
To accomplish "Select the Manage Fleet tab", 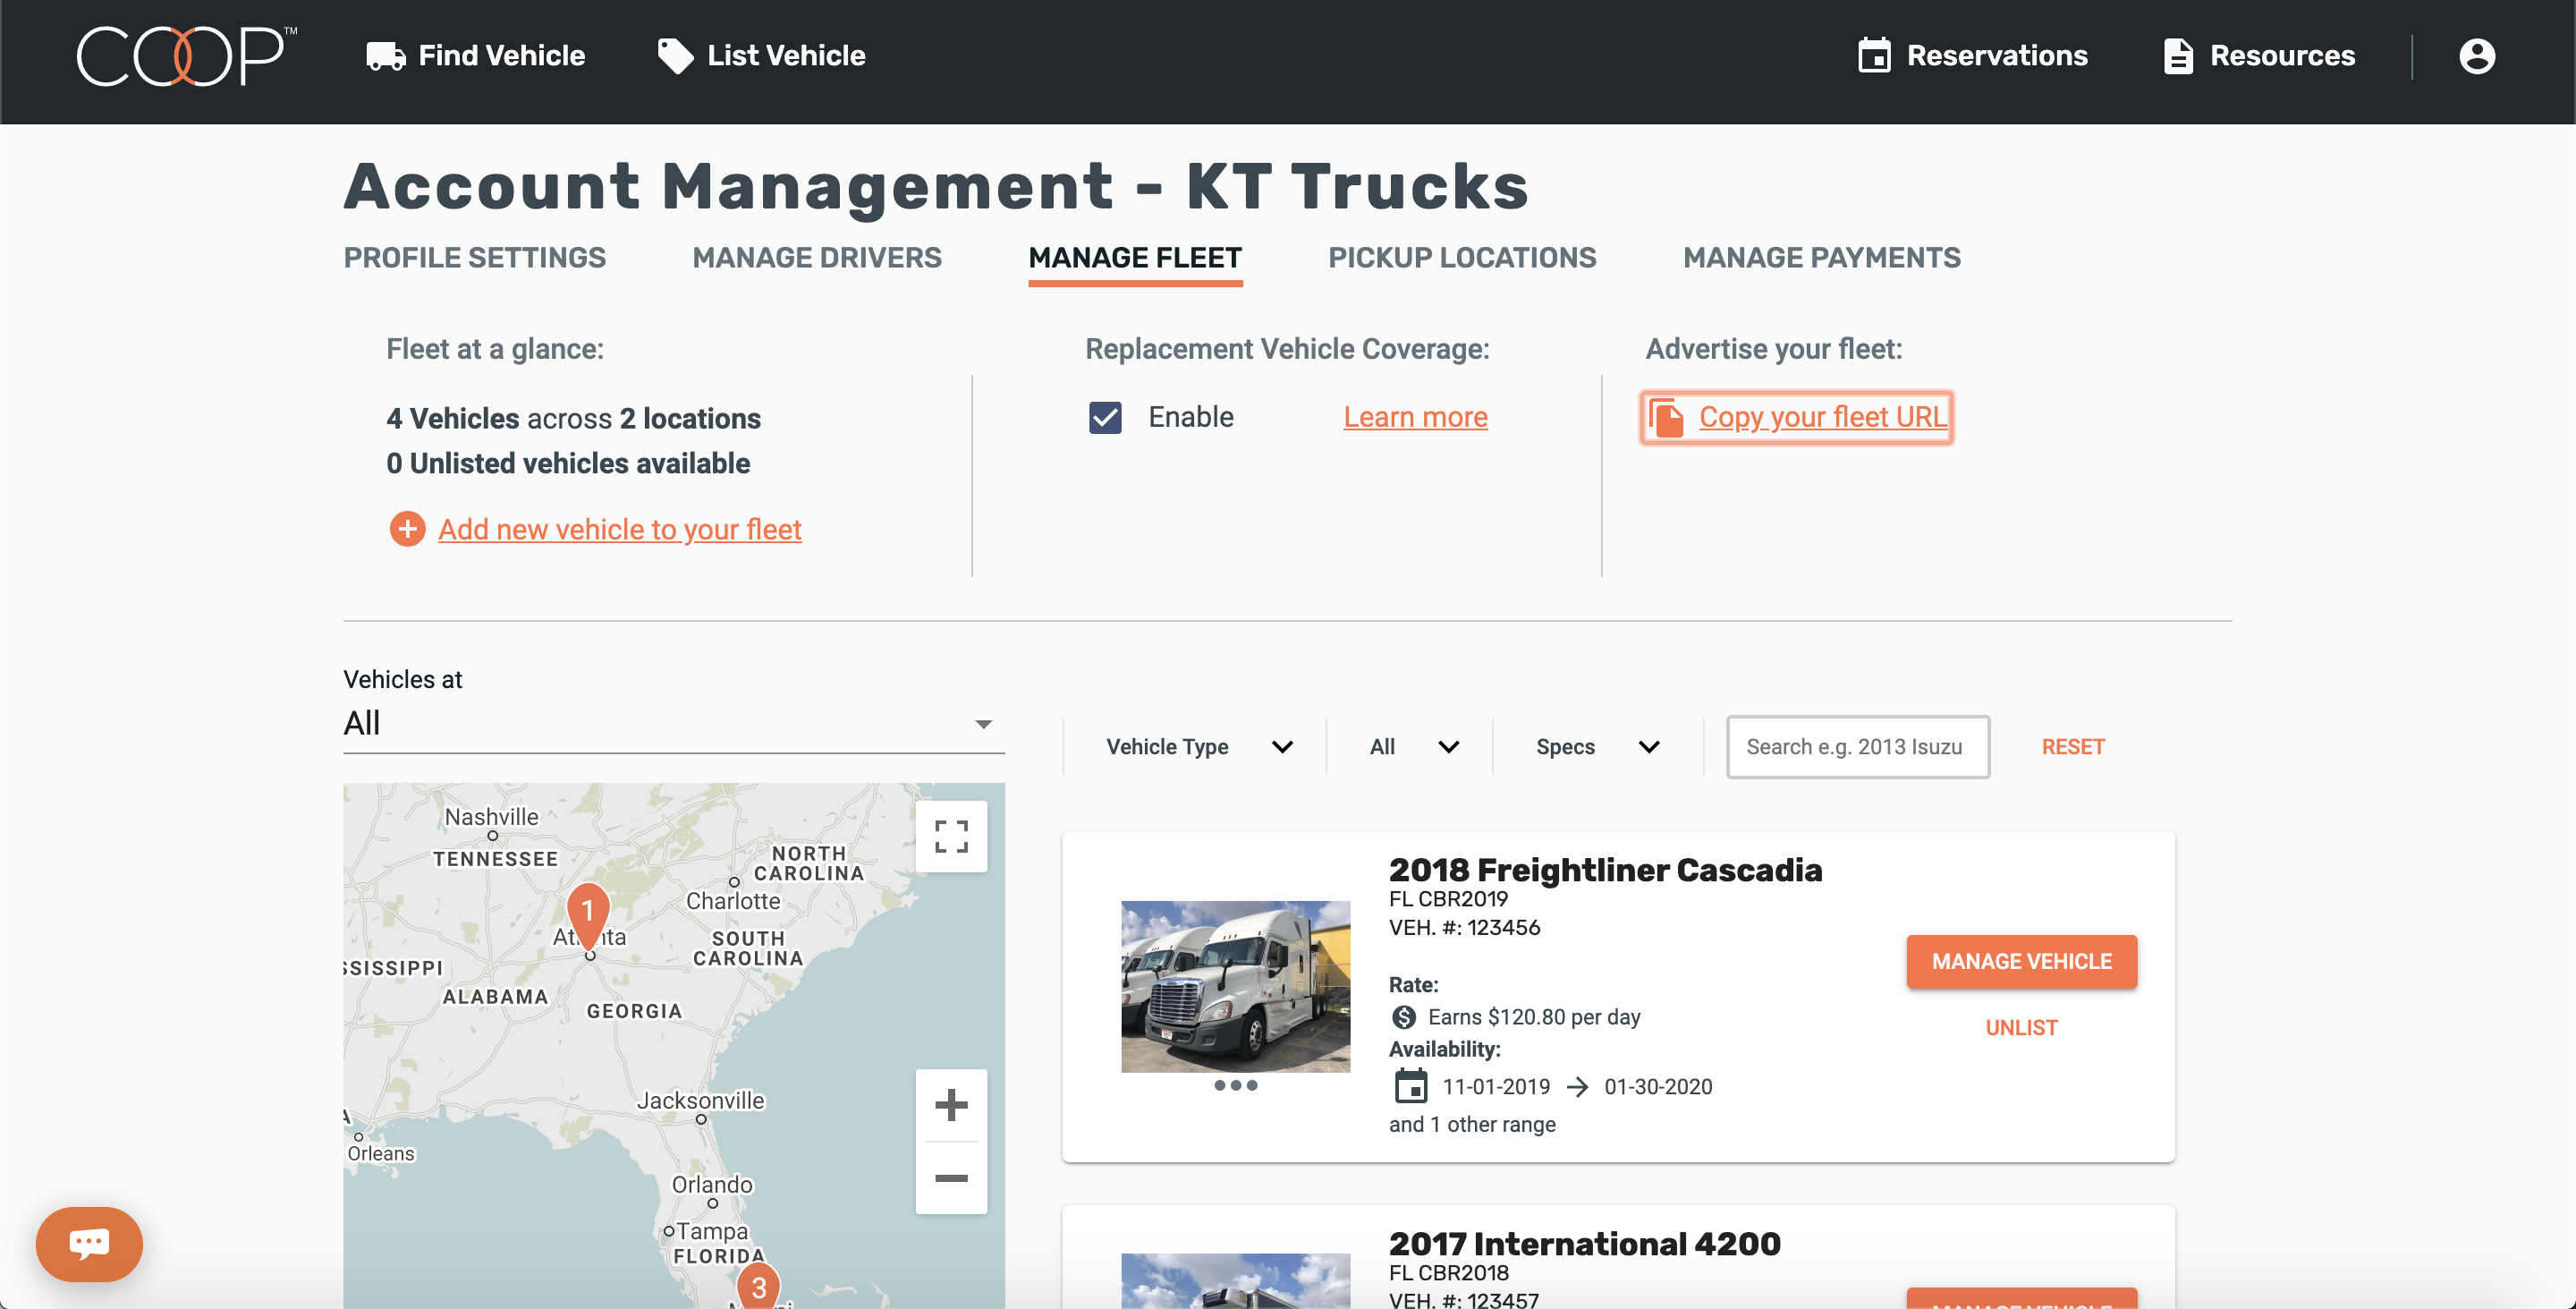I will tap(1135, 258).
